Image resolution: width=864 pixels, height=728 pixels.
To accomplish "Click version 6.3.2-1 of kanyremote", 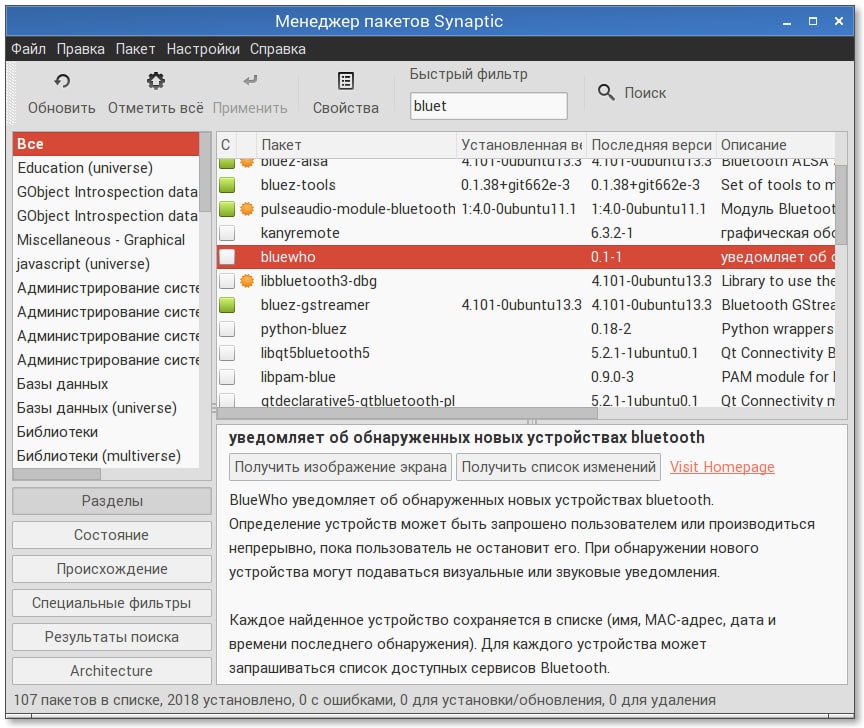I will click(x=612, y=233).
